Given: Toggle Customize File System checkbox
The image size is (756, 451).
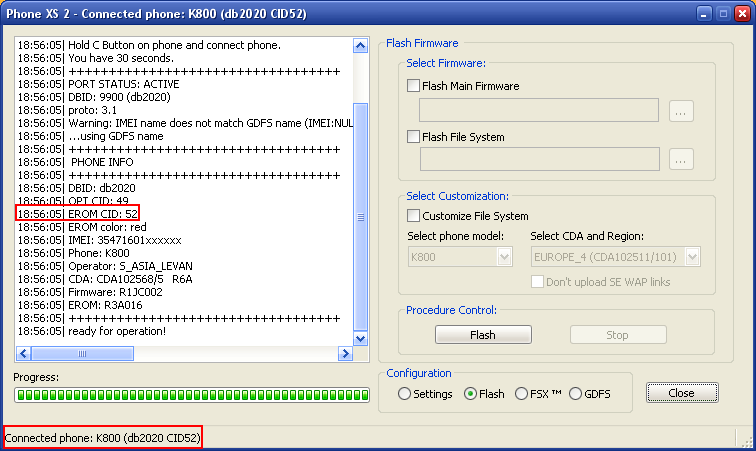Looking at the screenshot, I should (x=414, y=216).
